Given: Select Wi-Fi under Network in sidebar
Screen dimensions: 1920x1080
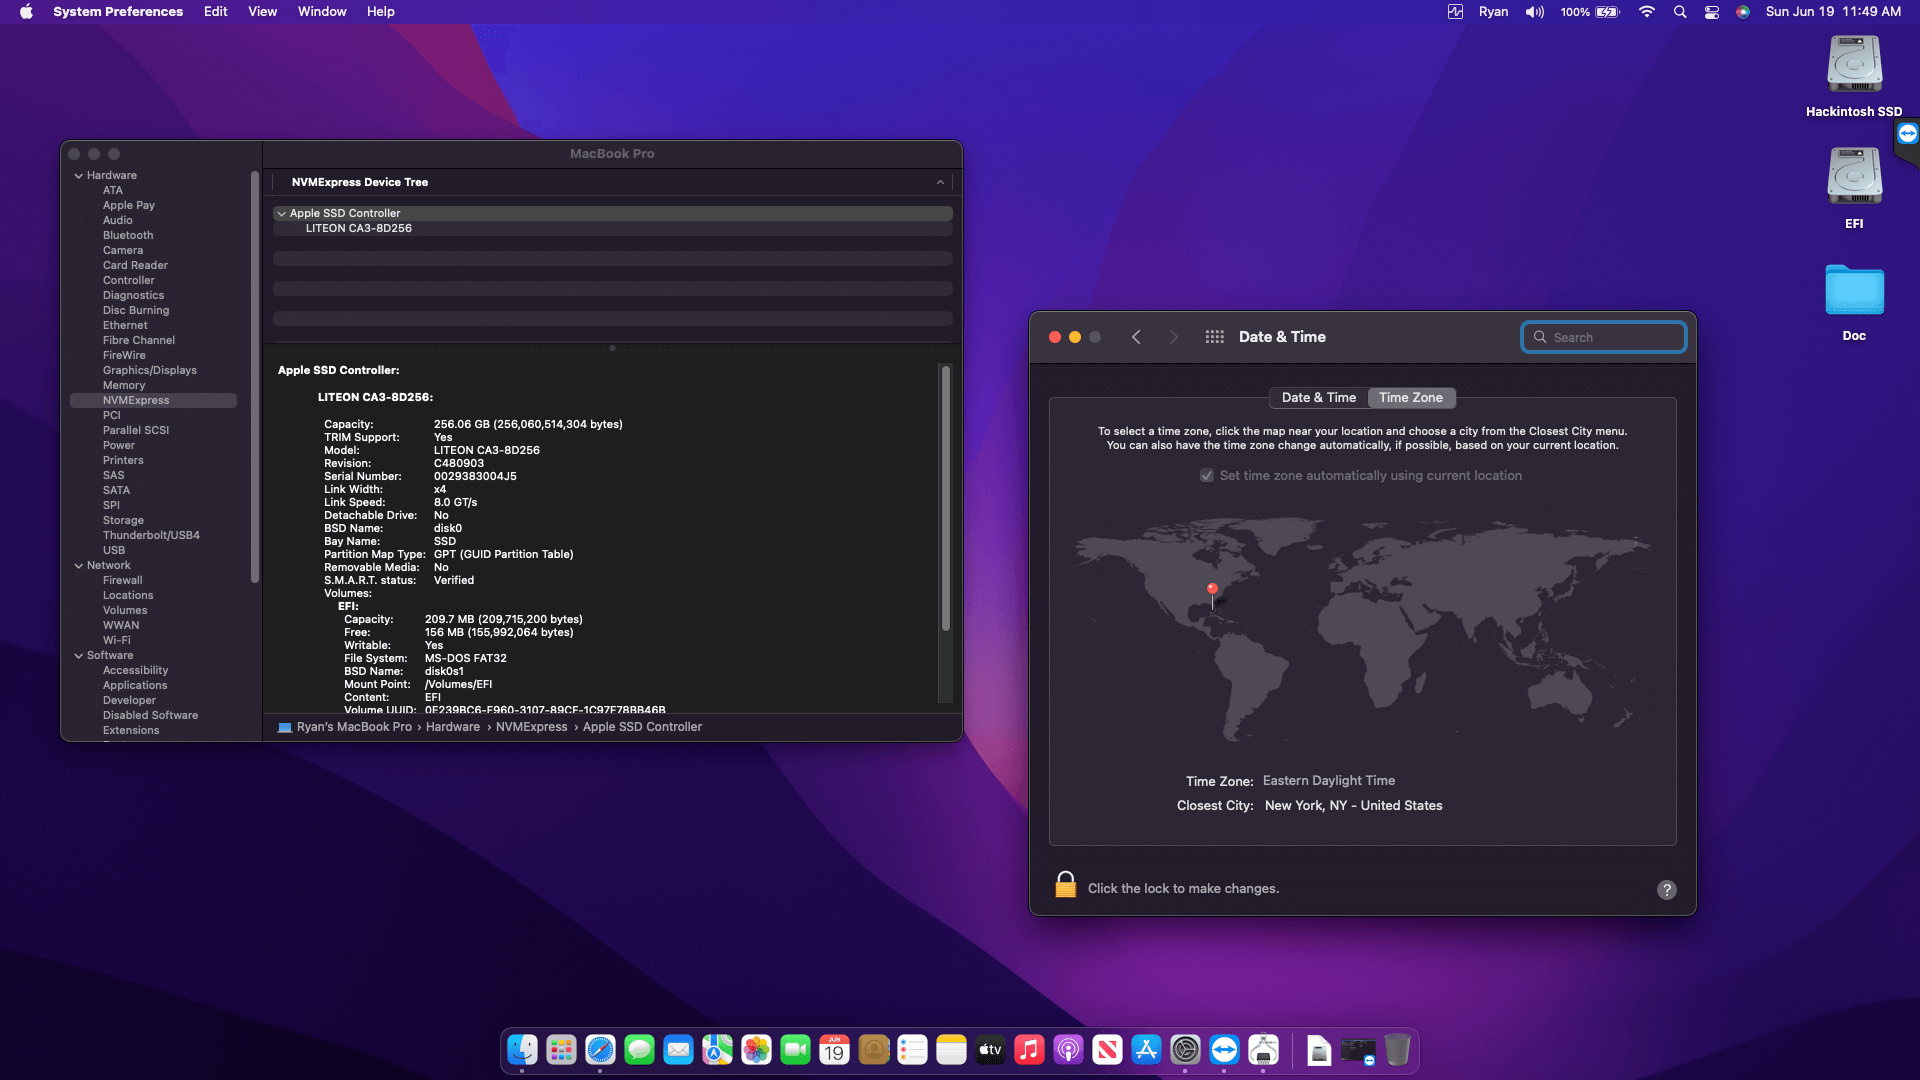Looking at the screenshot, I should [116, 641].
